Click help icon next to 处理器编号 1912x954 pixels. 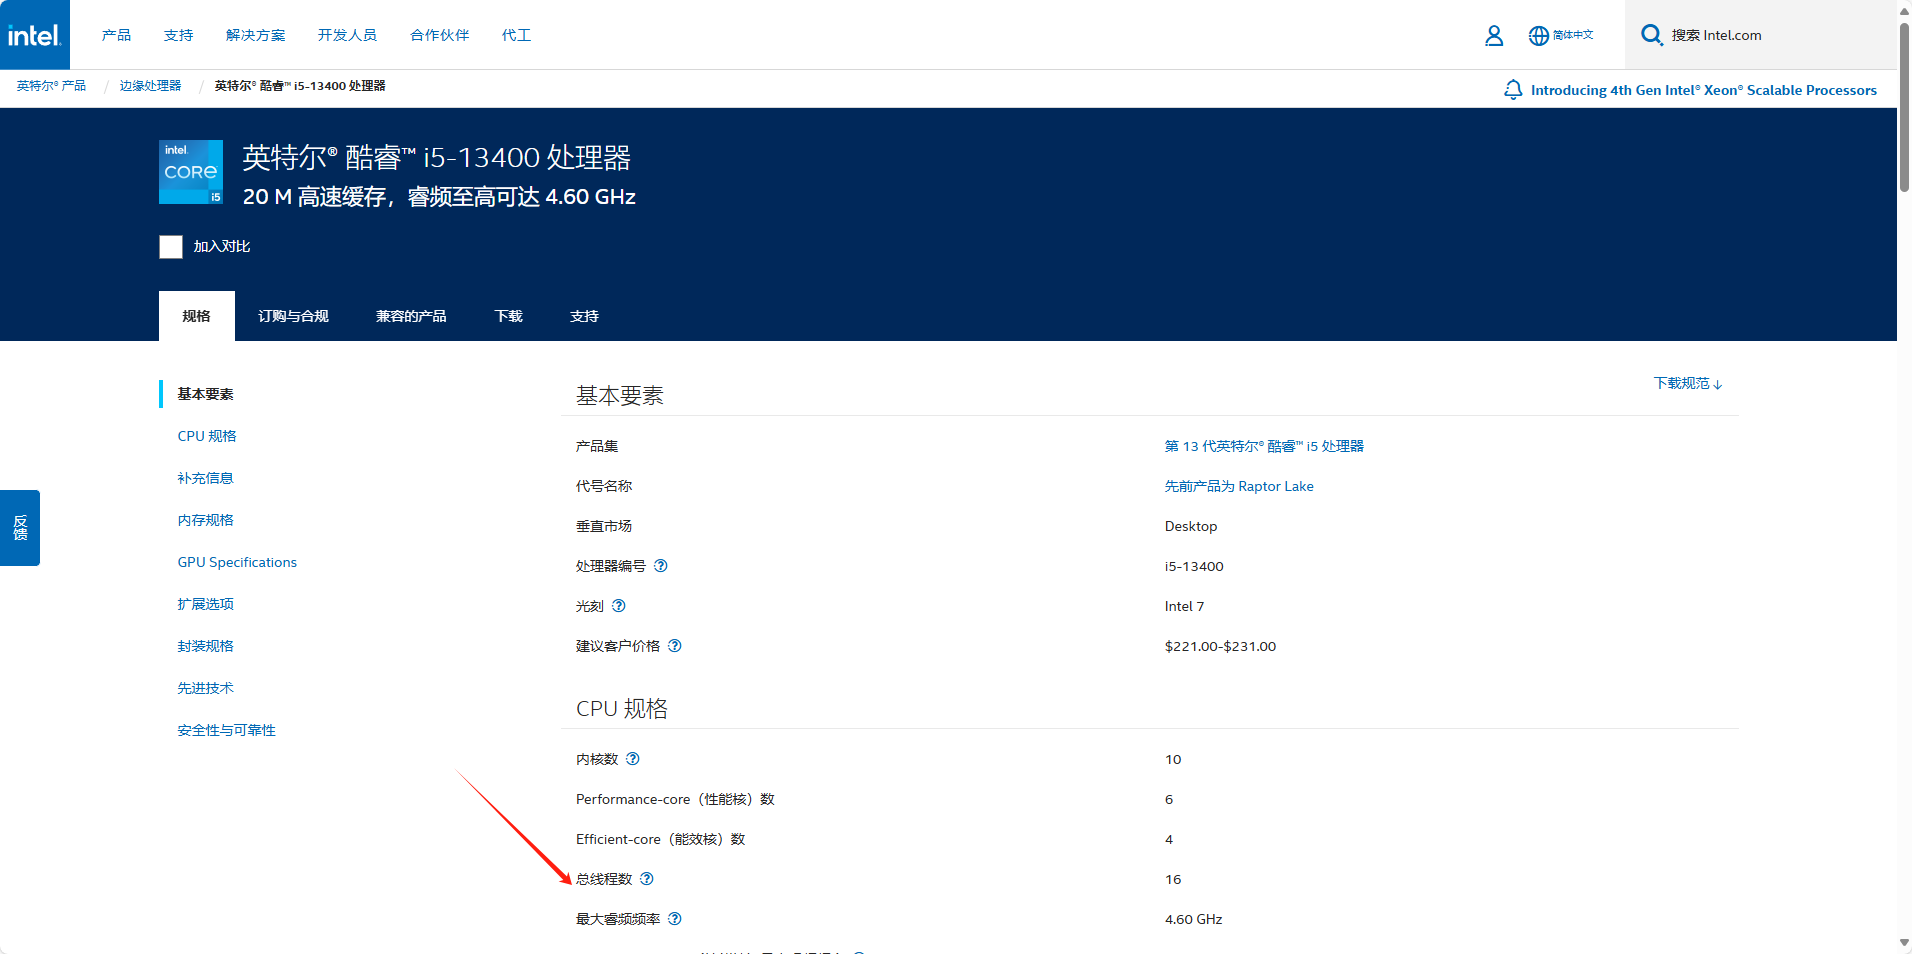point(661,566)
